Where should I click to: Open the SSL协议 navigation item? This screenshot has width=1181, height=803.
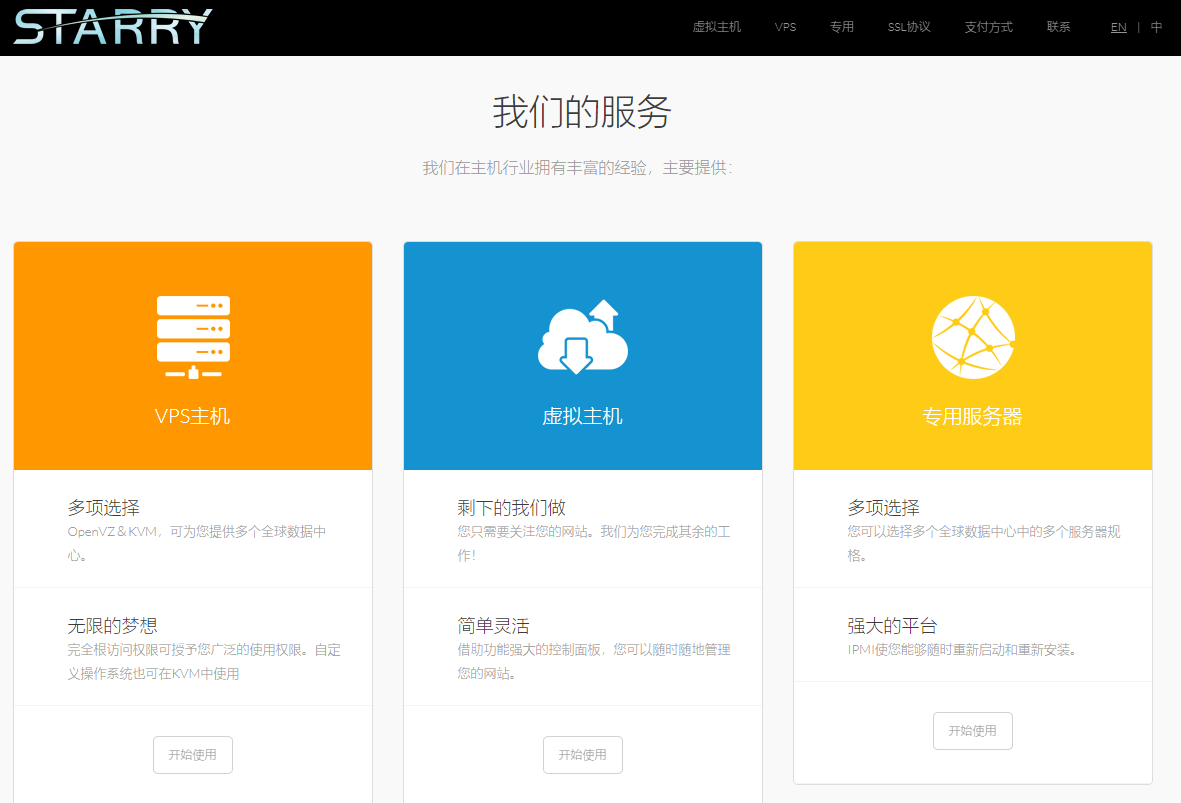tap(908, 27)
